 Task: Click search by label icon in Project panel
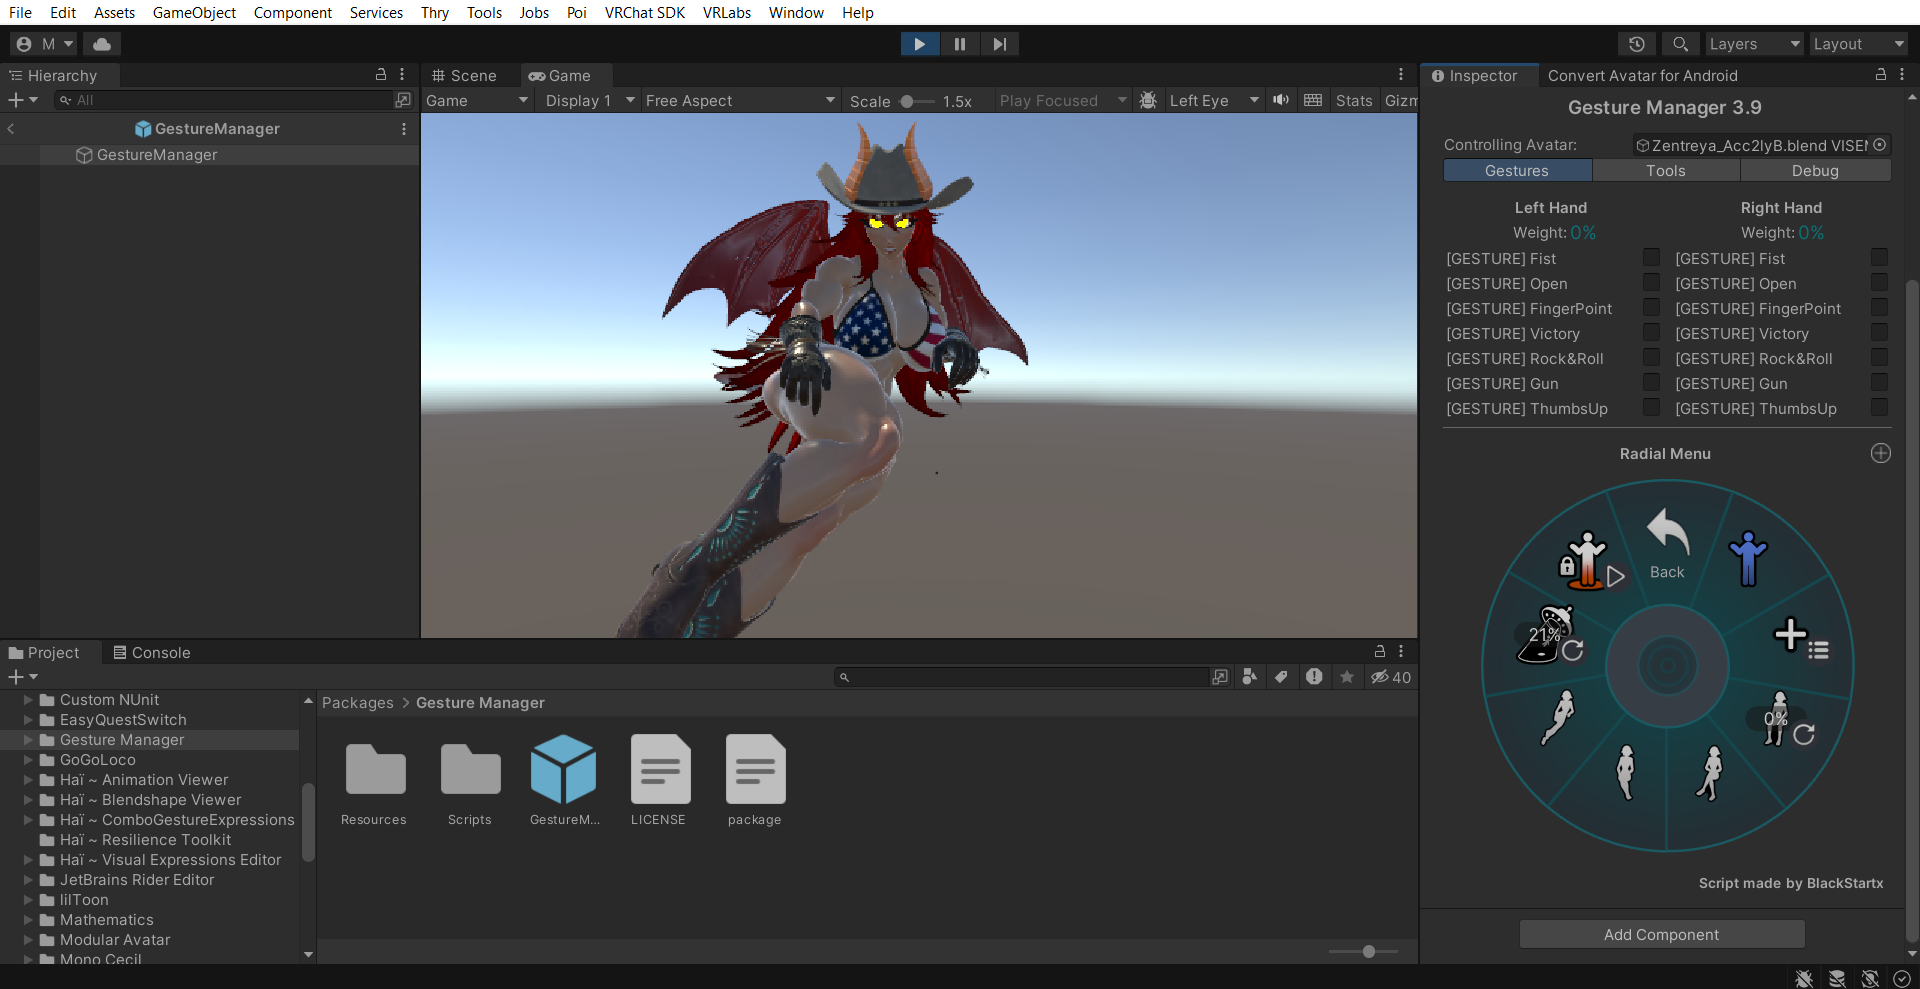click(x=1281, y=677)
